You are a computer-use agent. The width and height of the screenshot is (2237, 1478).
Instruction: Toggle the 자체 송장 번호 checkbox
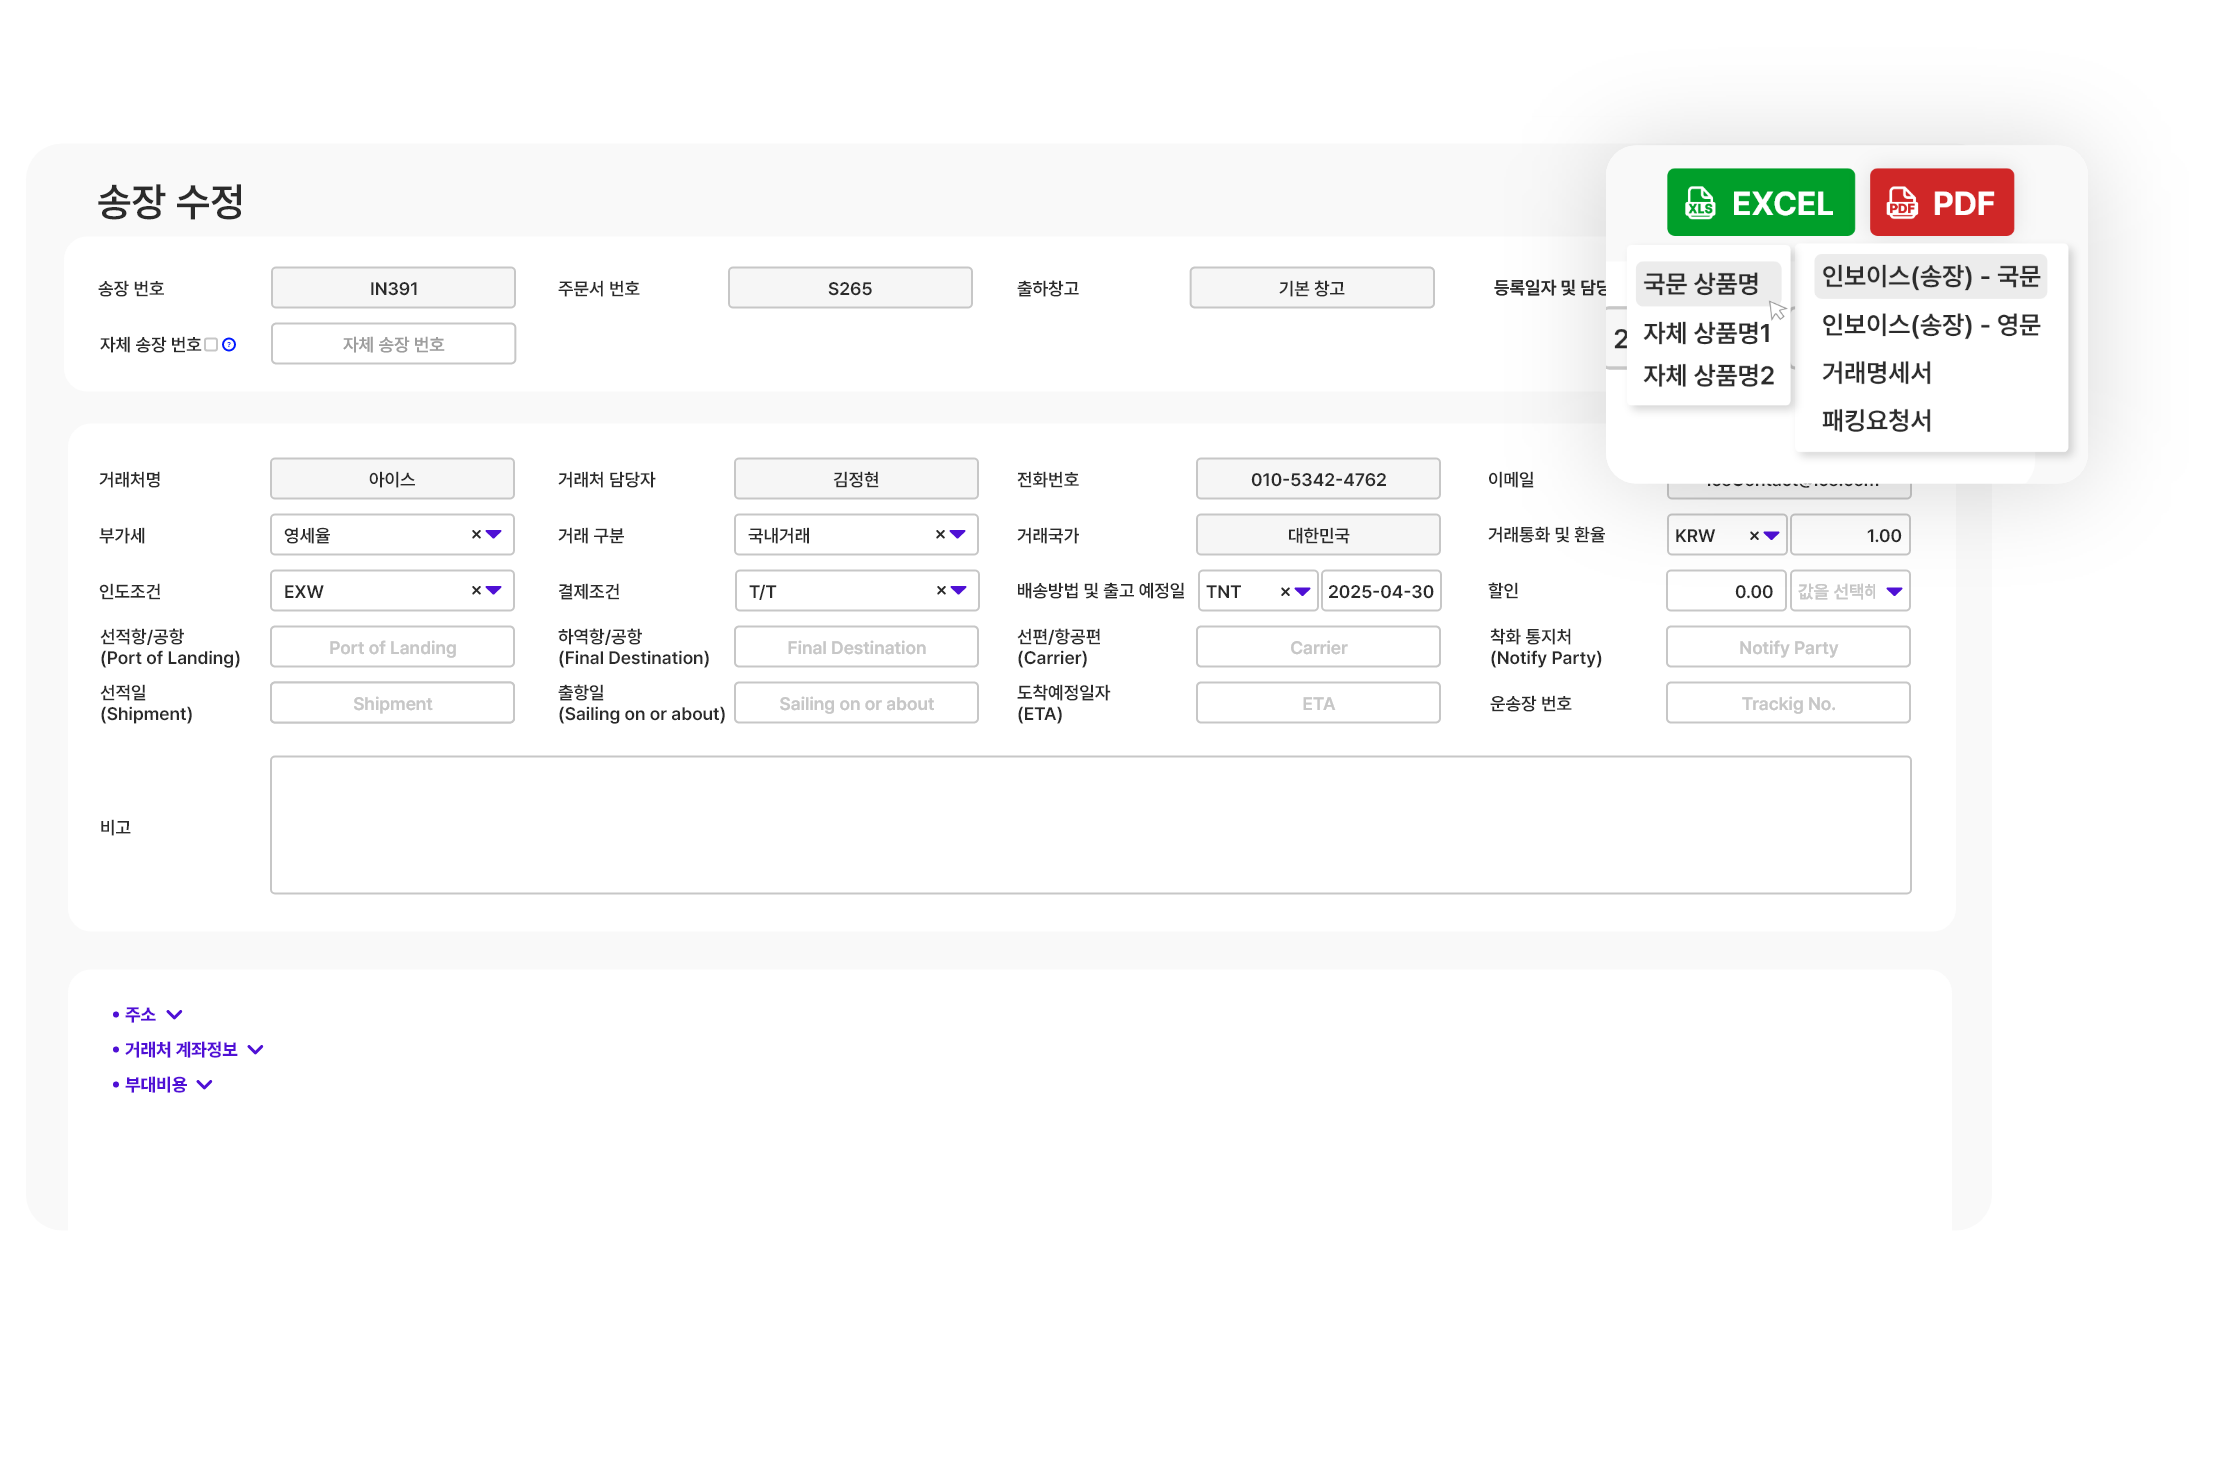211,344
